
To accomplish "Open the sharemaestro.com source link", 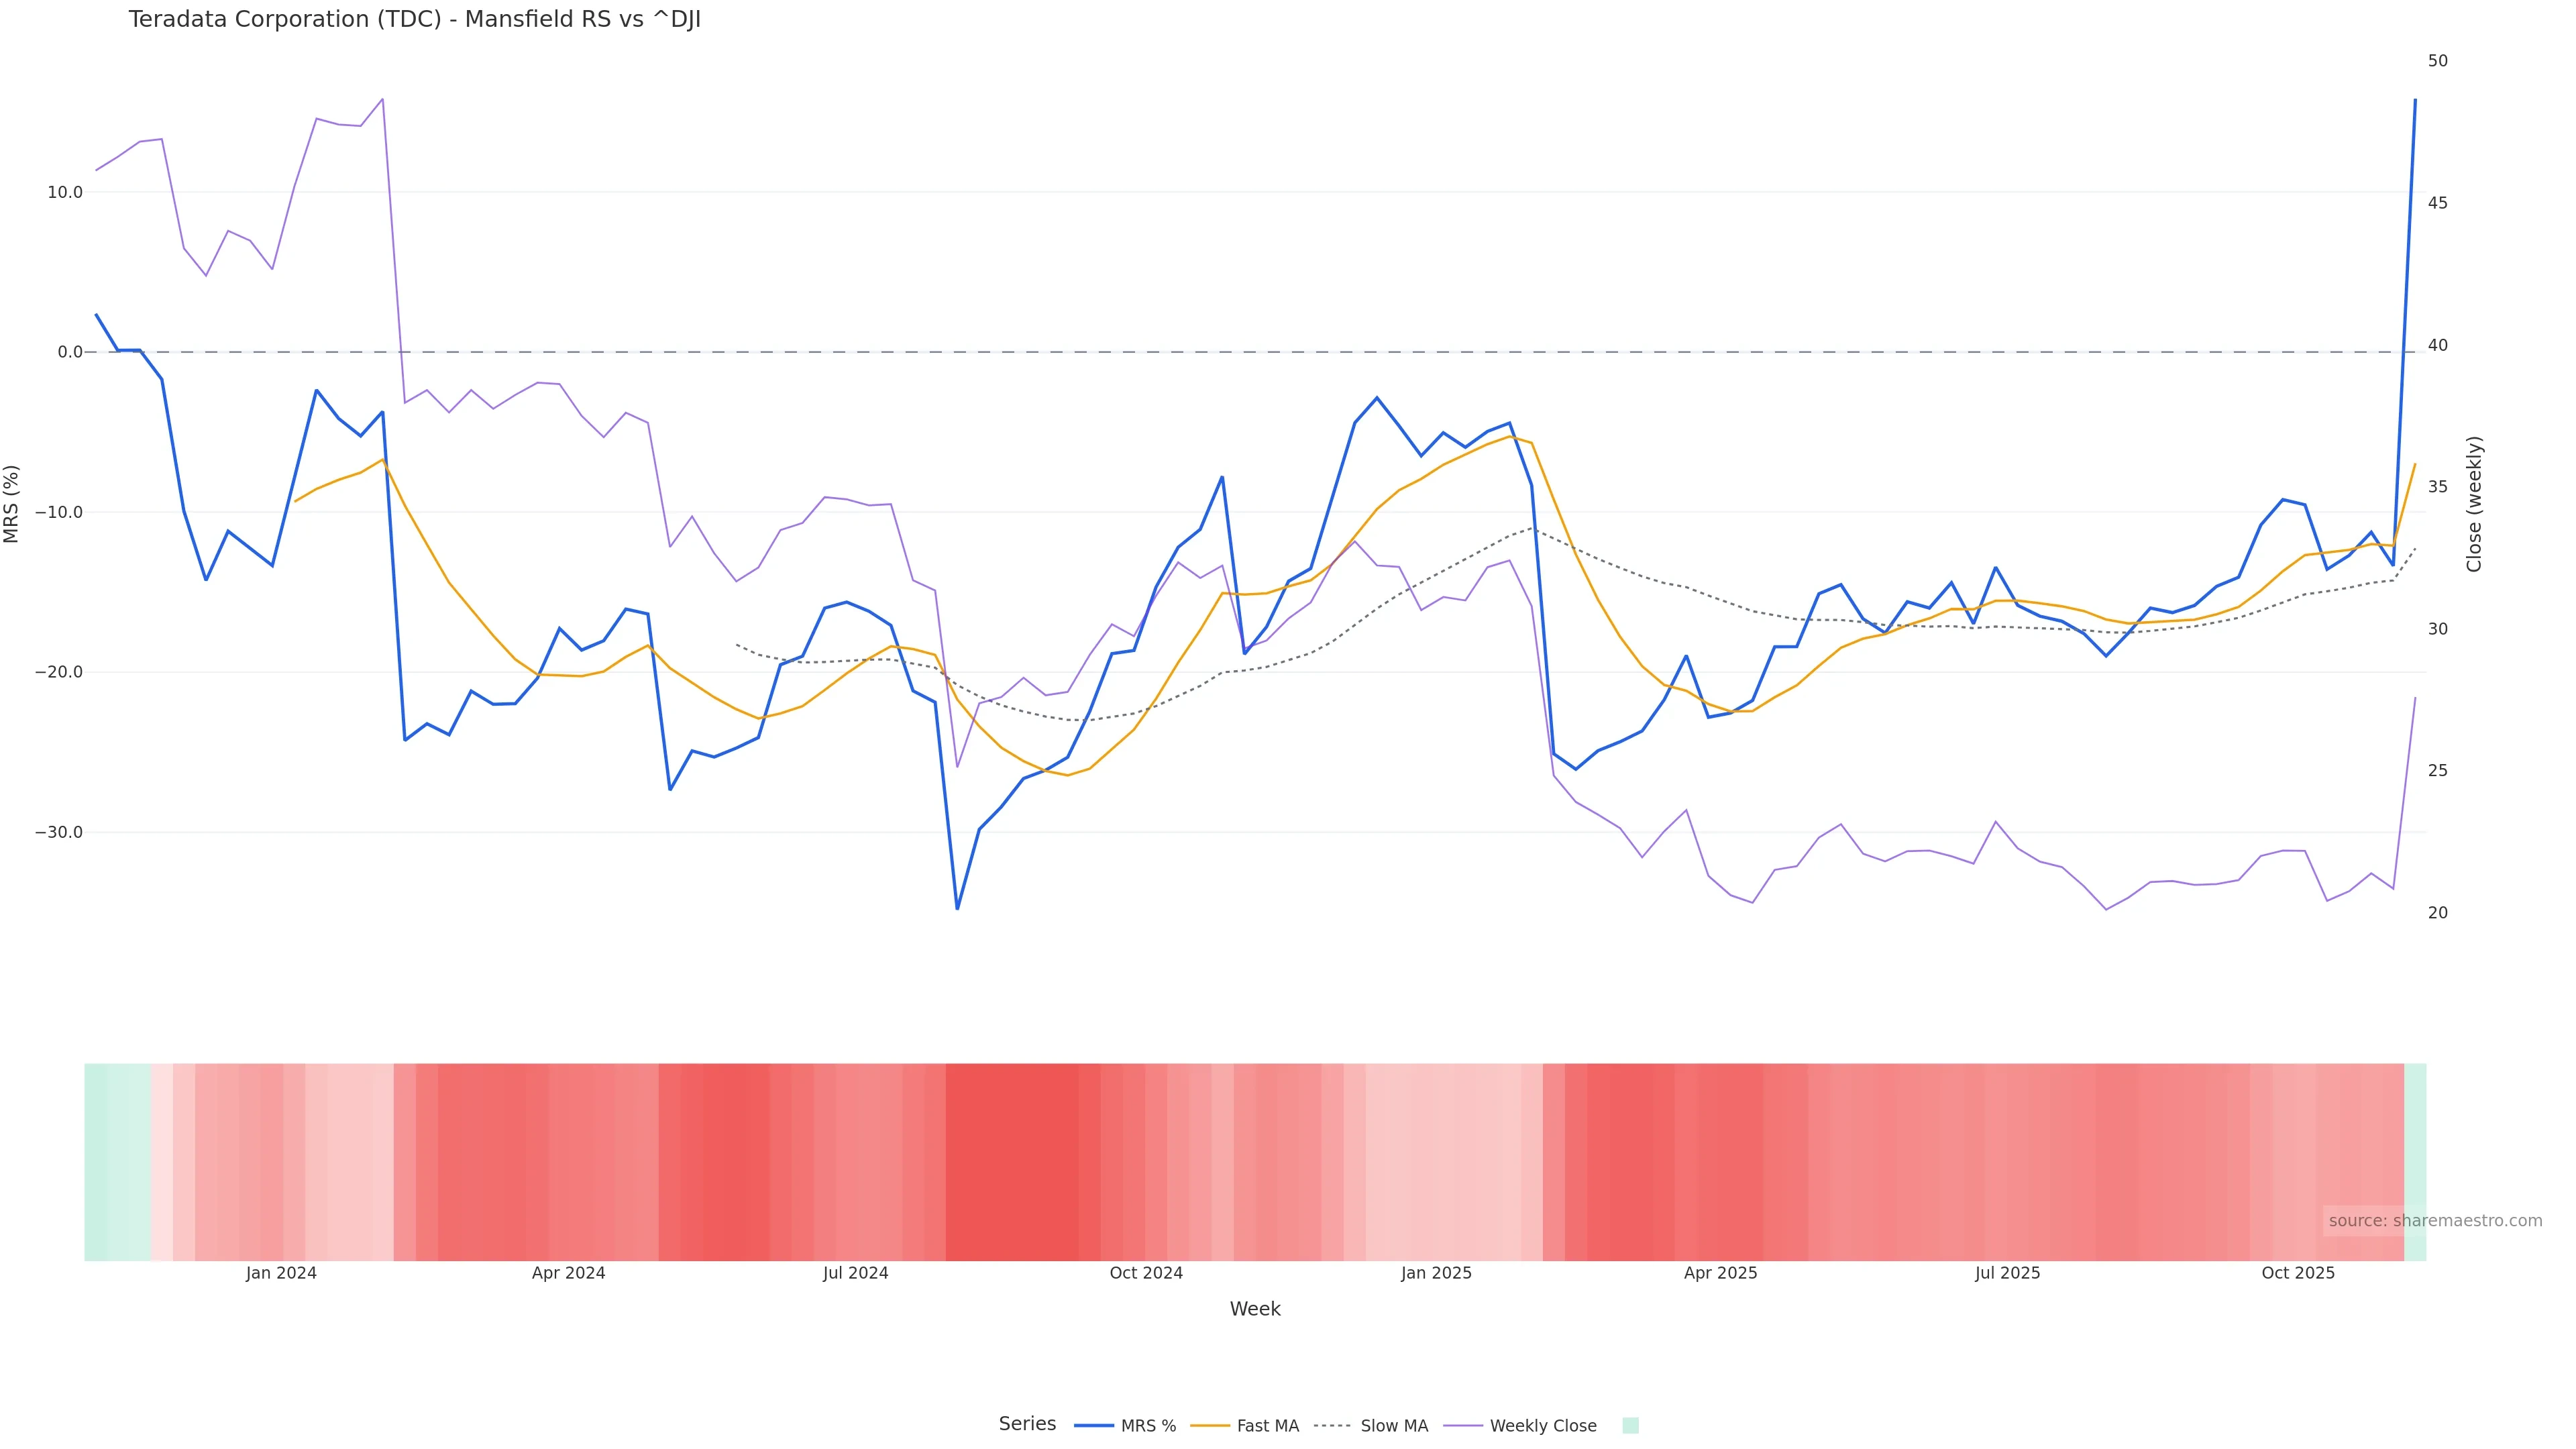I will 2434,1221.
